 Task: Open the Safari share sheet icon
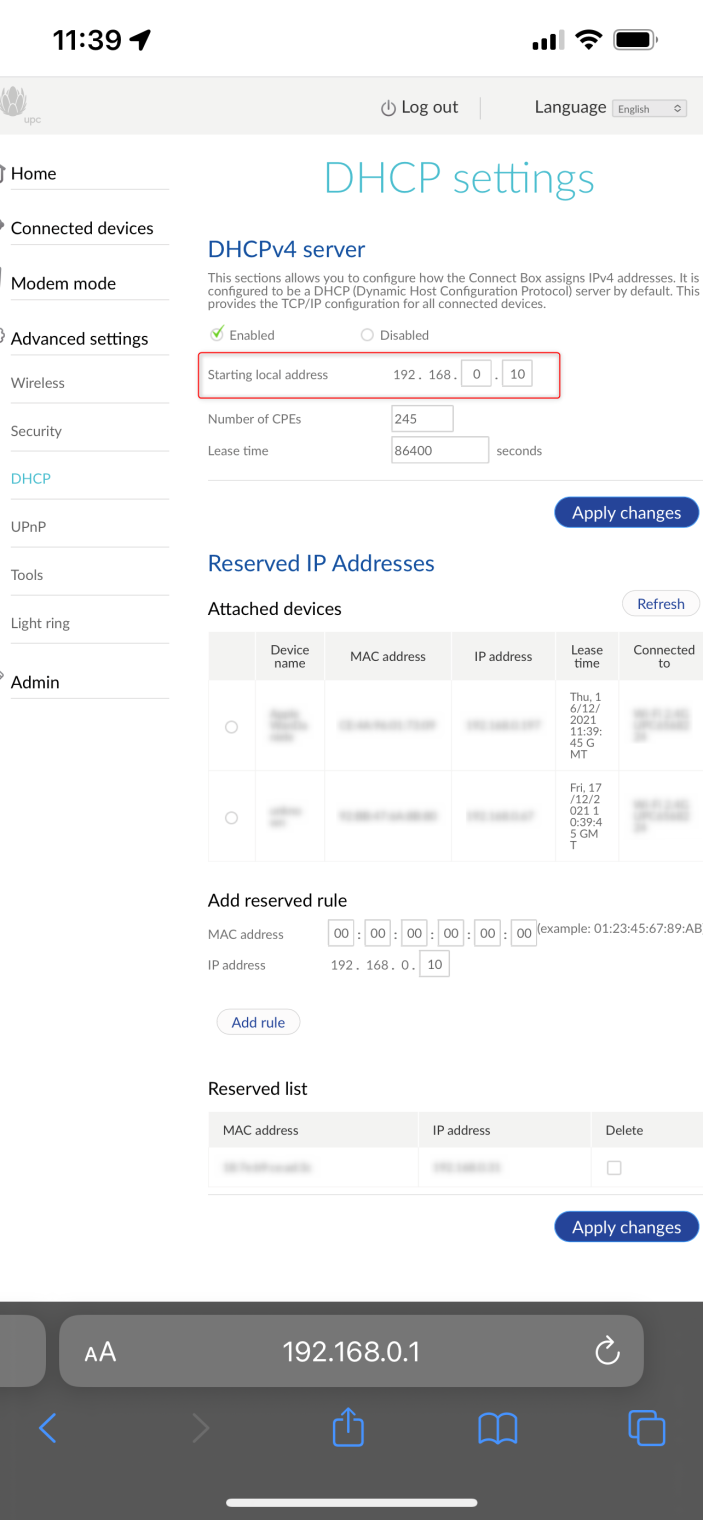(348, 1428)
